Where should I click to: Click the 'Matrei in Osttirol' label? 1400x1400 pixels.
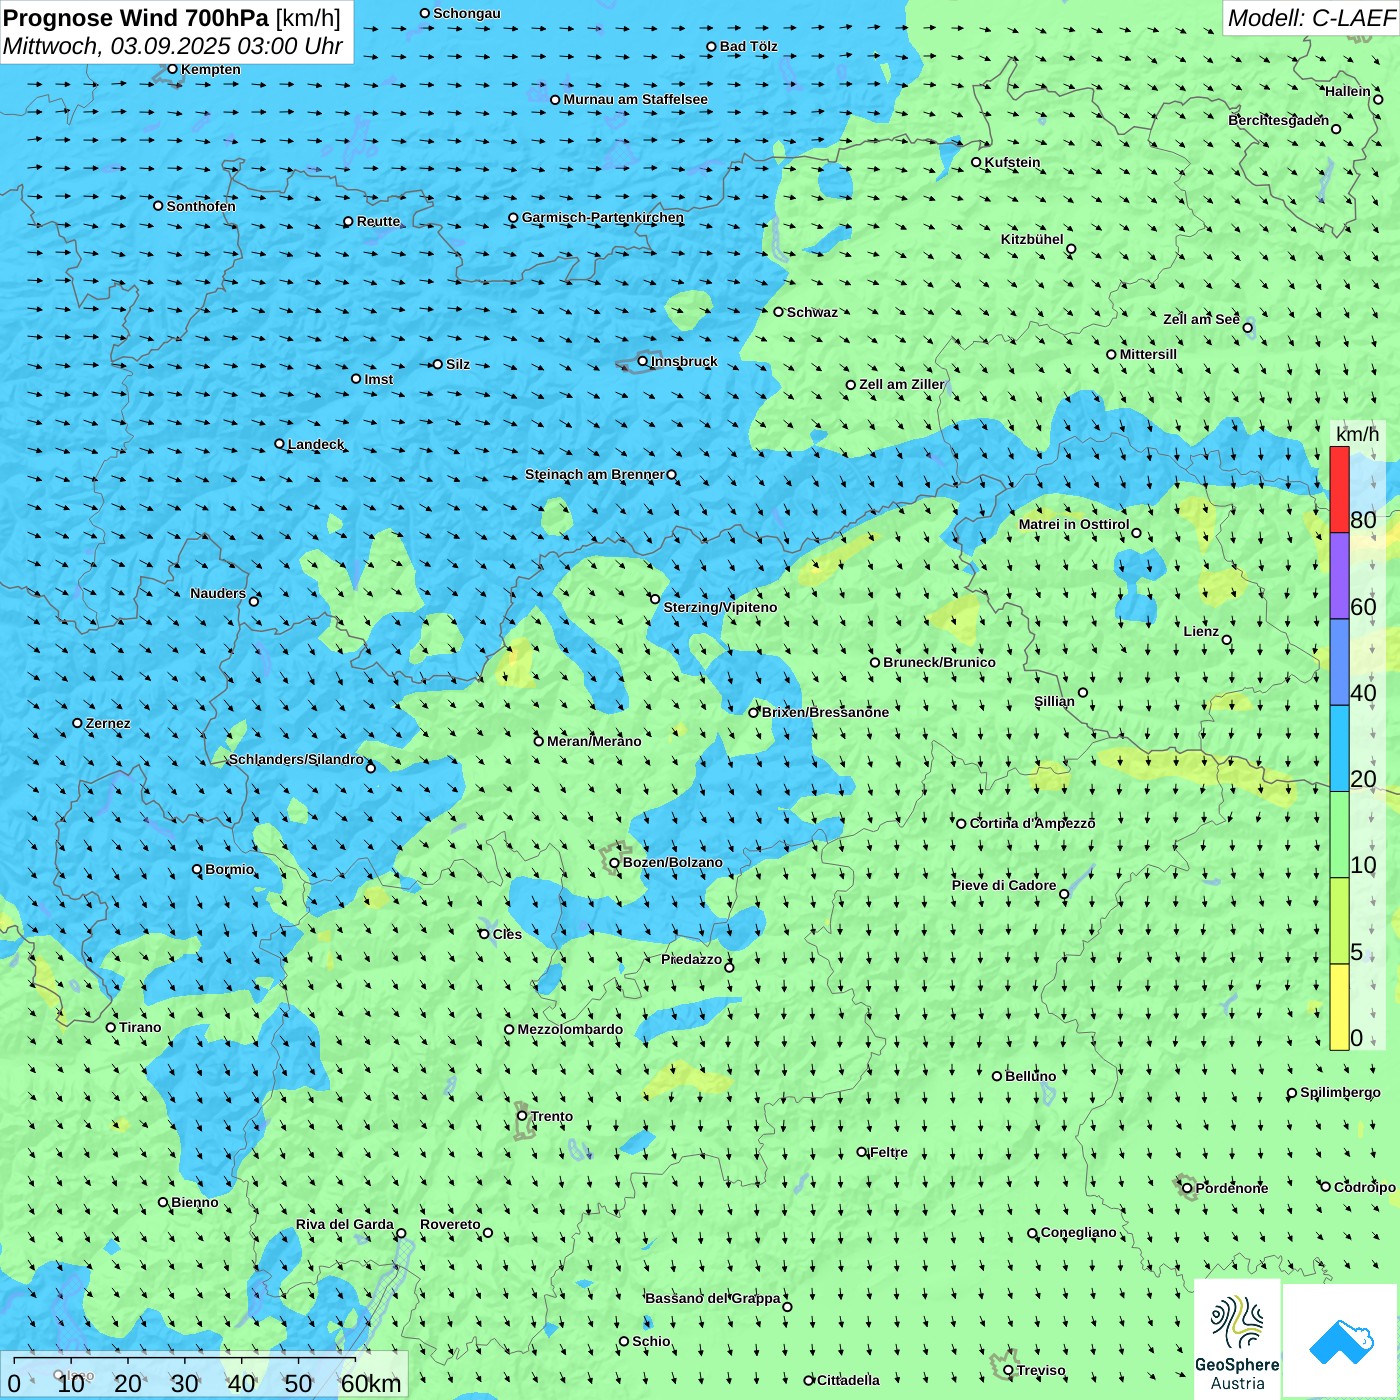coord(1074,524)
